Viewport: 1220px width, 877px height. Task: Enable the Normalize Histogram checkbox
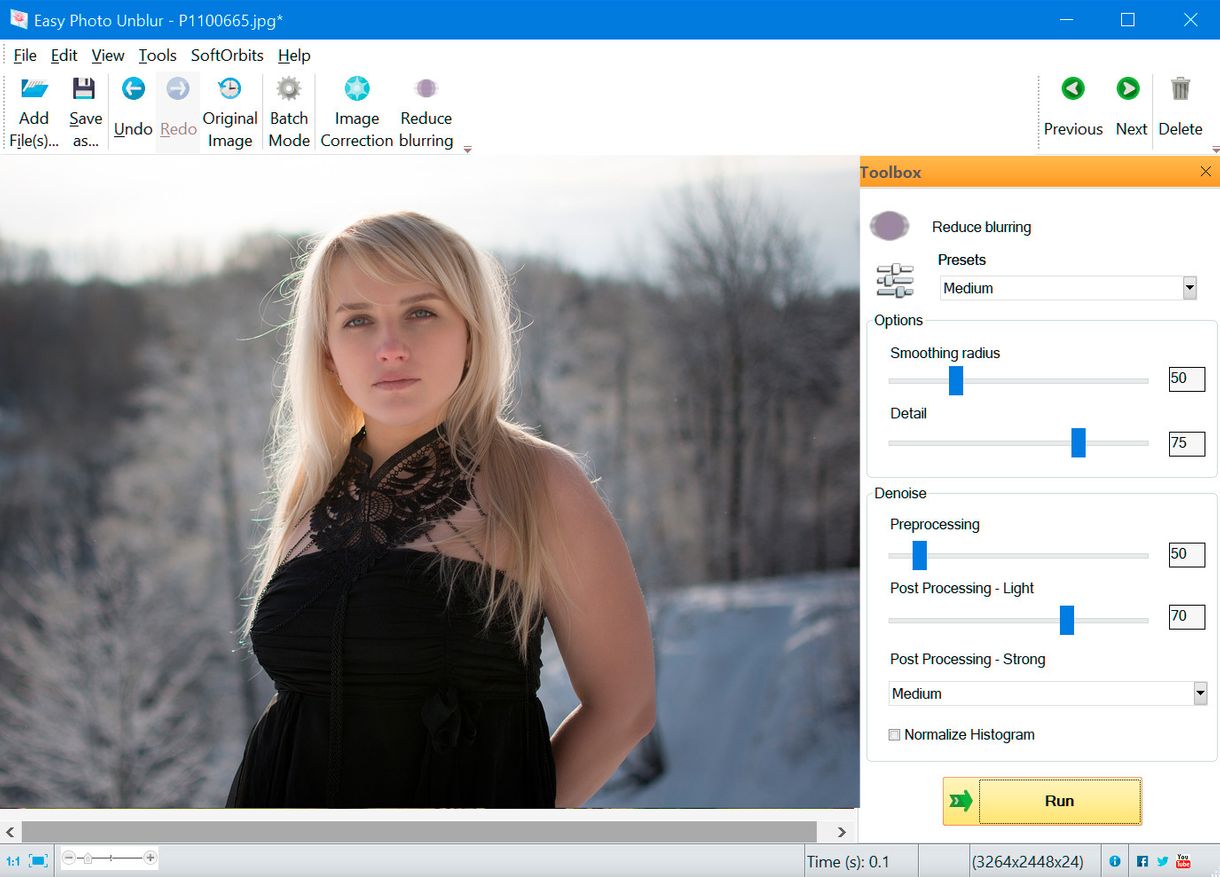pos(895,735)
